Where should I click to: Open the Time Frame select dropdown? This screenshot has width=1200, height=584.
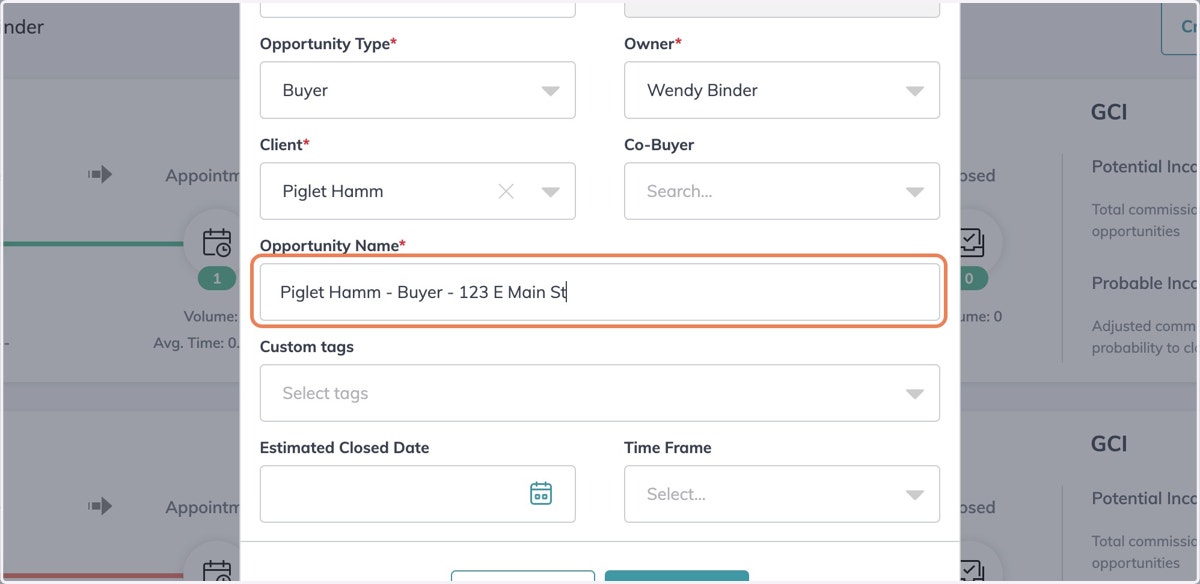click(x=782, y=494)
